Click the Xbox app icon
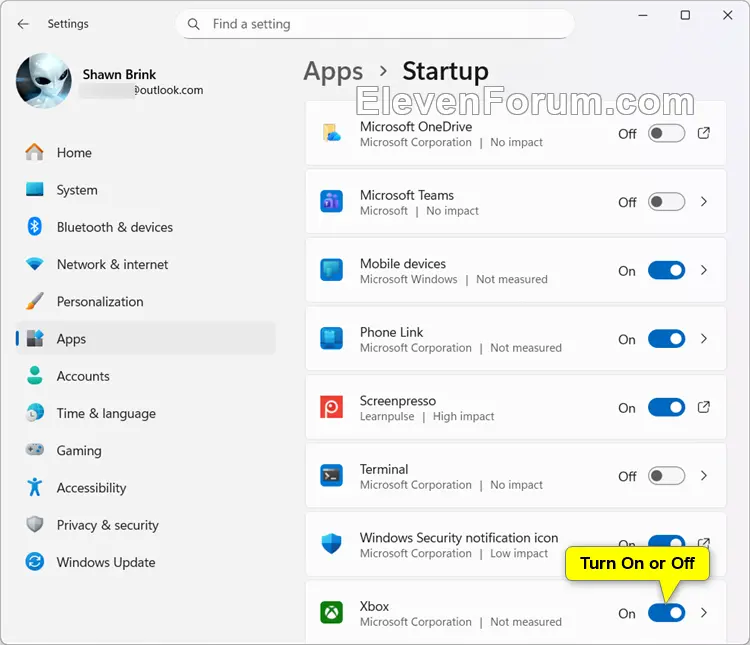This screenshot has height=645, width=750. (x=331, y=613)
